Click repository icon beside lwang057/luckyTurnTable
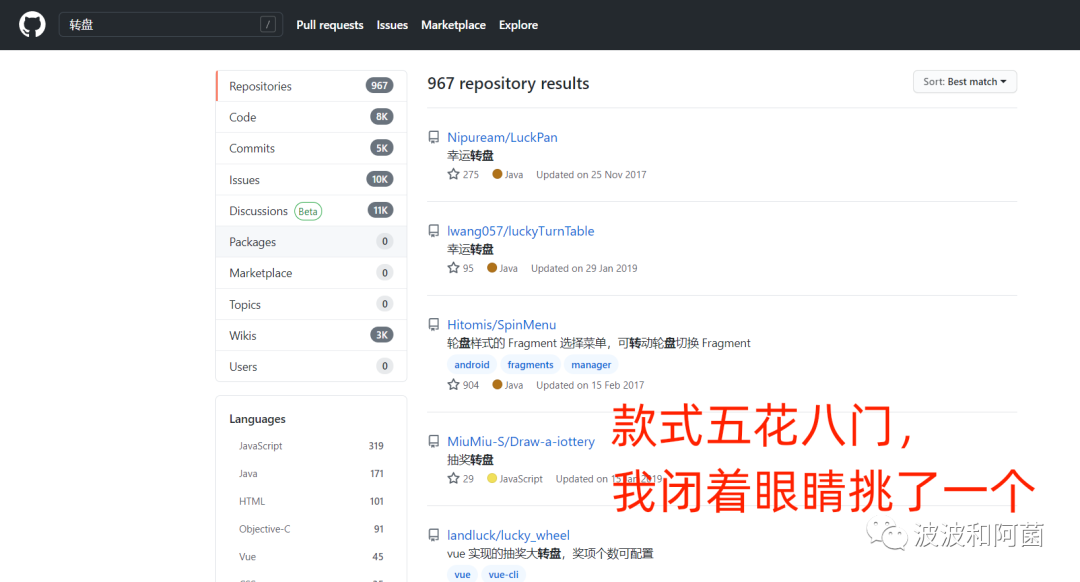Image resolution: width=1080 pixels, height=582 pixels. point(433,231)
